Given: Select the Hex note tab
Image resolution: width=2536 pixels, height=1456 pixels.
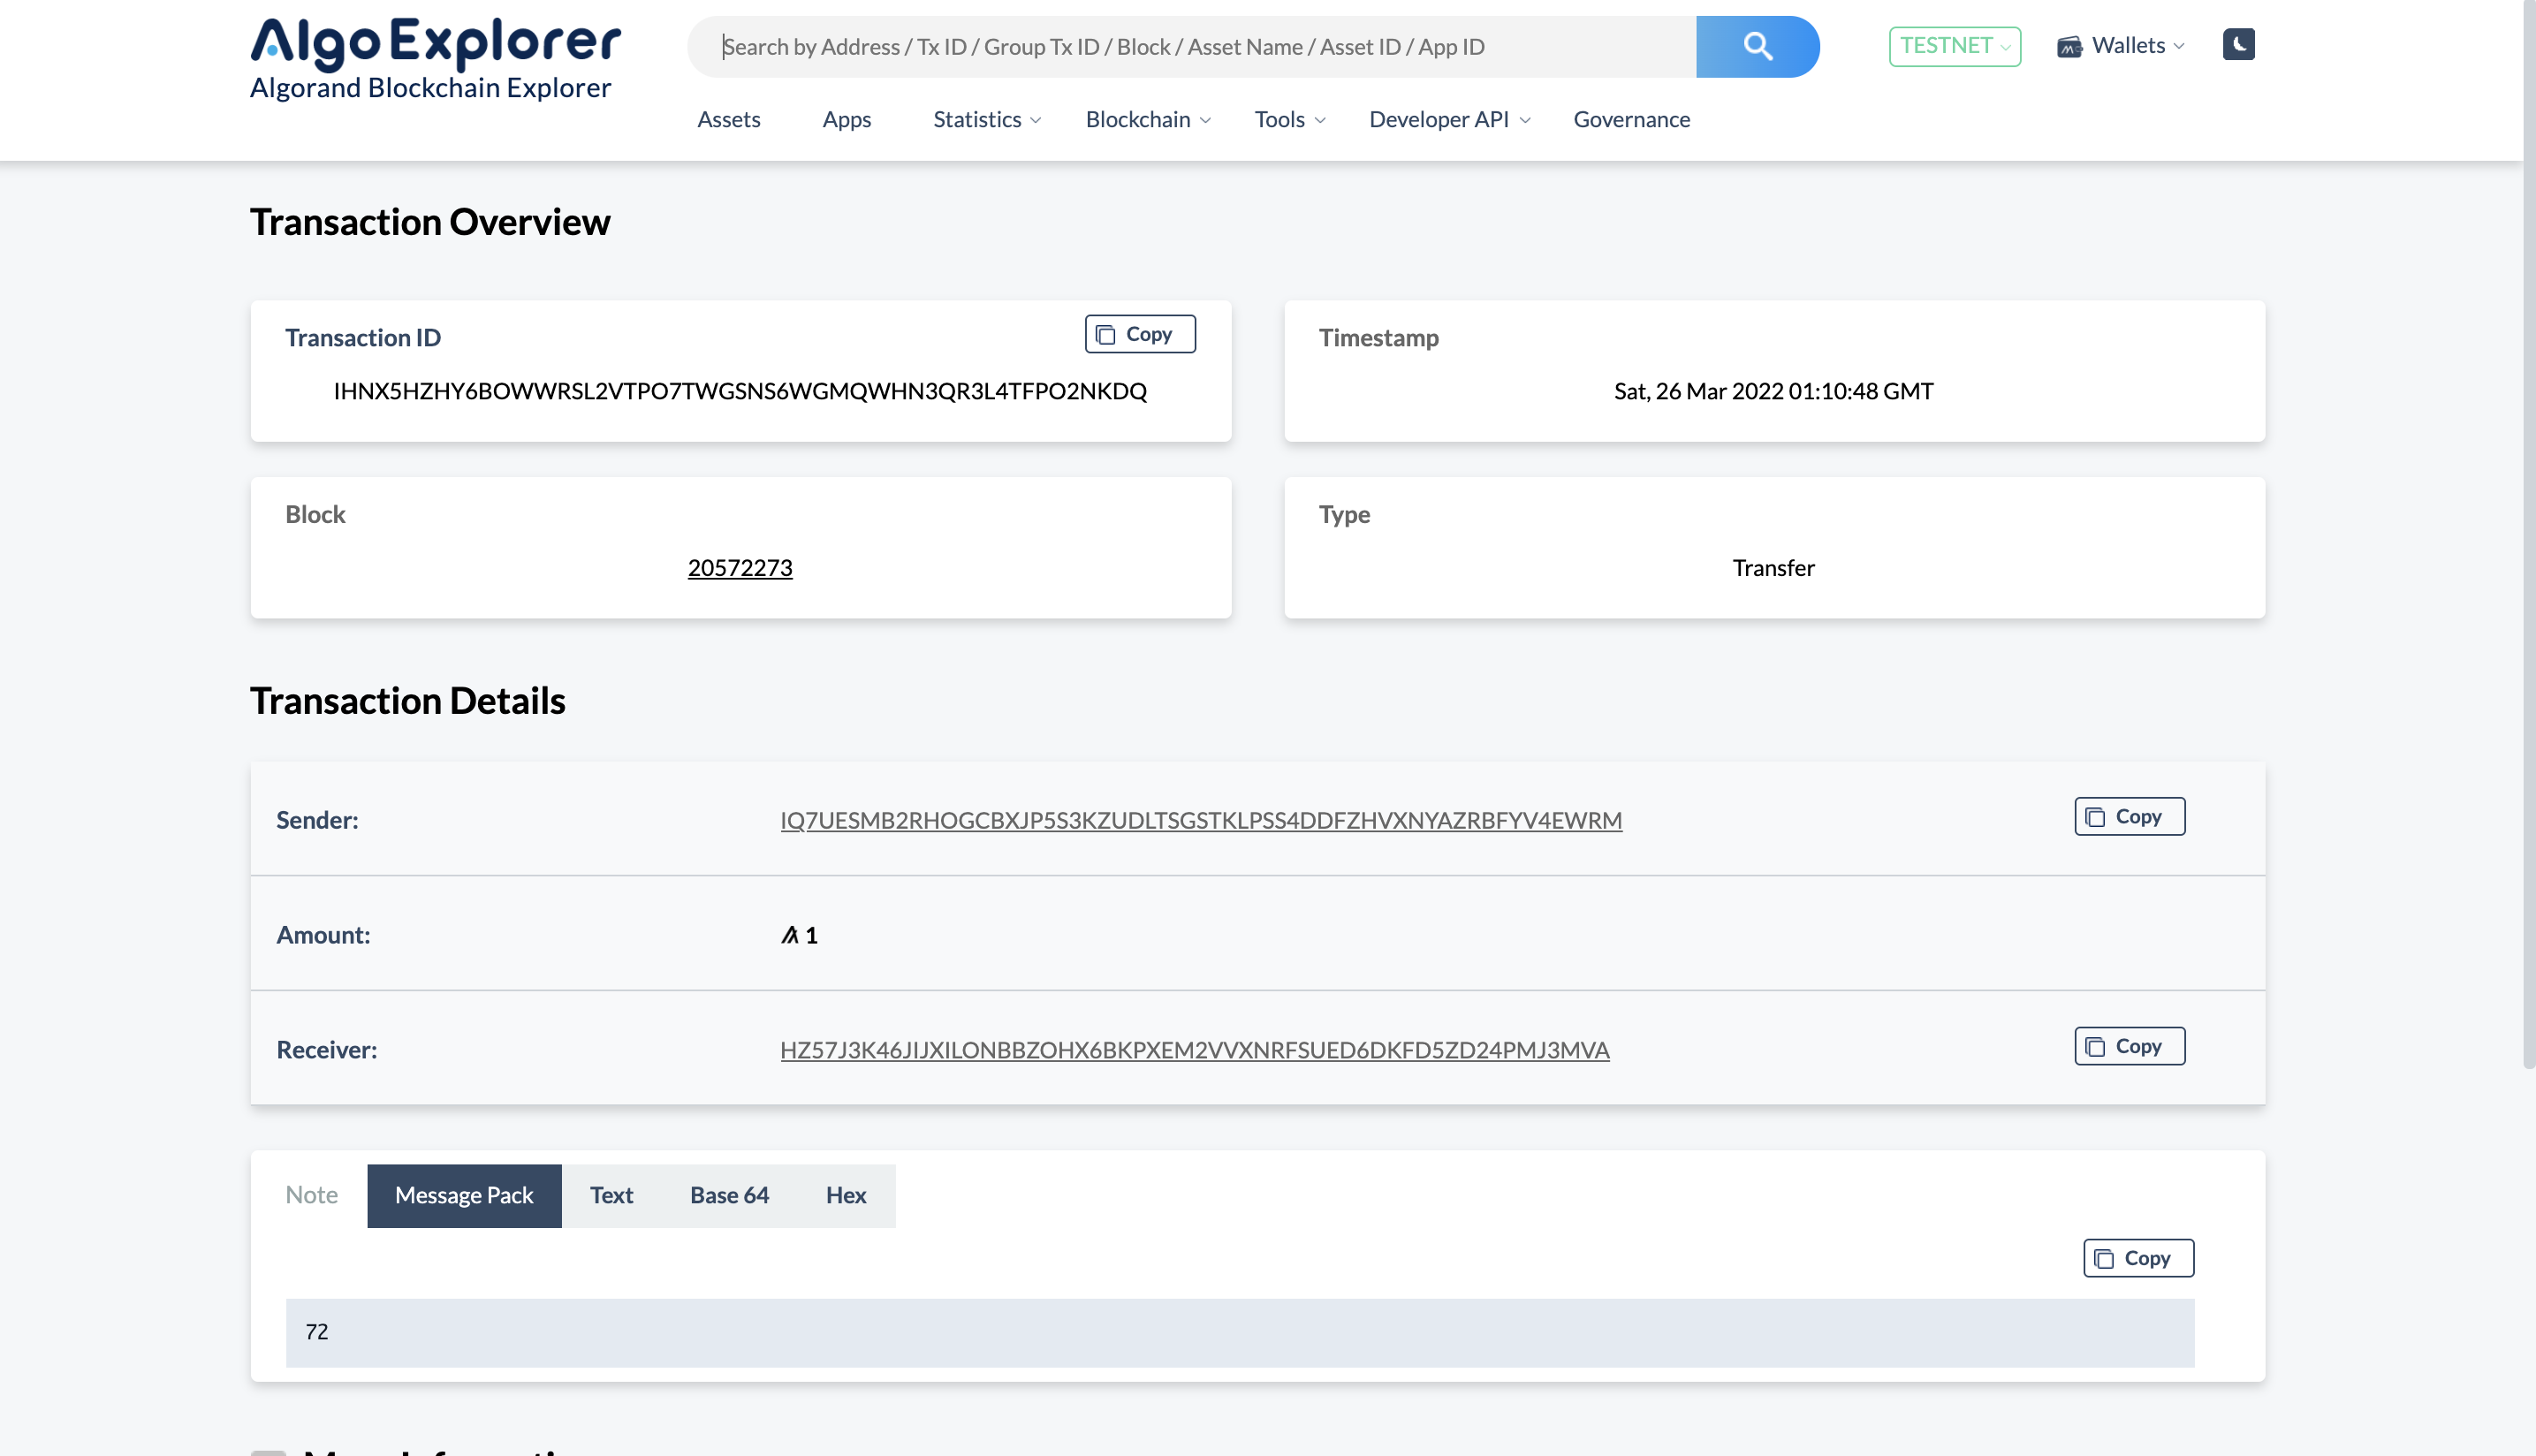Looking at the screenshot, I should (845, 1195).
